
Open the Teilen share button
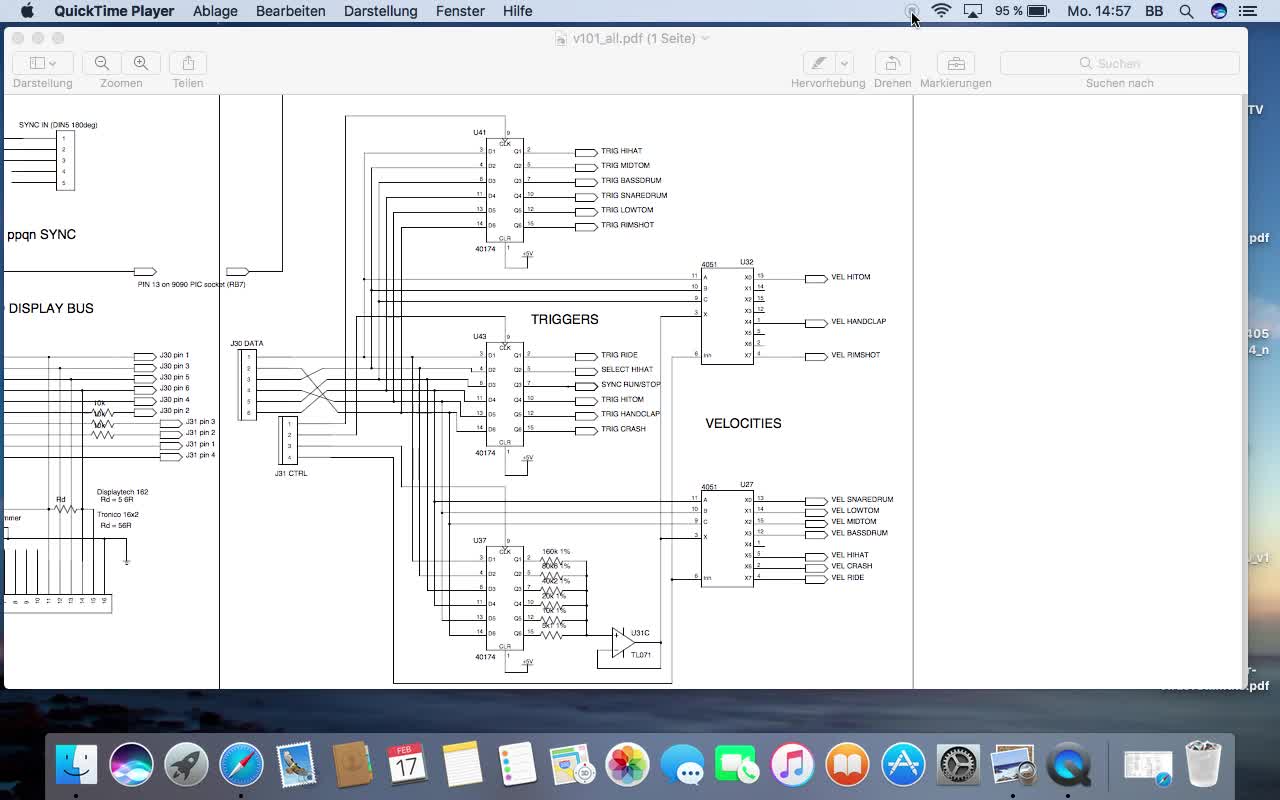pyautogui.click(x=188, y=63)
